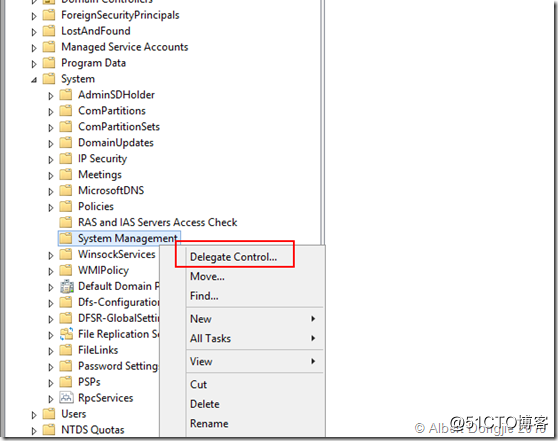Image resolution: width=558 pixels, height=441 pixels.
Task: Click the System folder icon
Action: pos(49,79)
